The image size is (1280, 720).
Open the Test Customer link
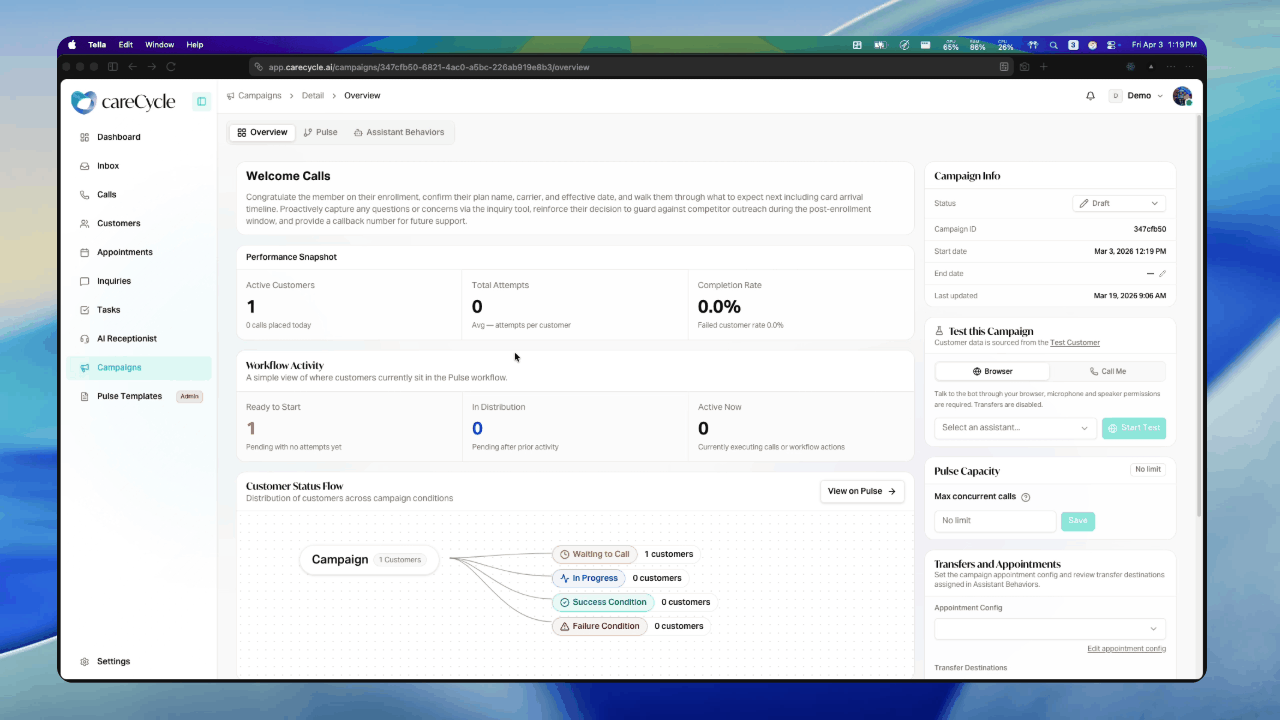1074,342
